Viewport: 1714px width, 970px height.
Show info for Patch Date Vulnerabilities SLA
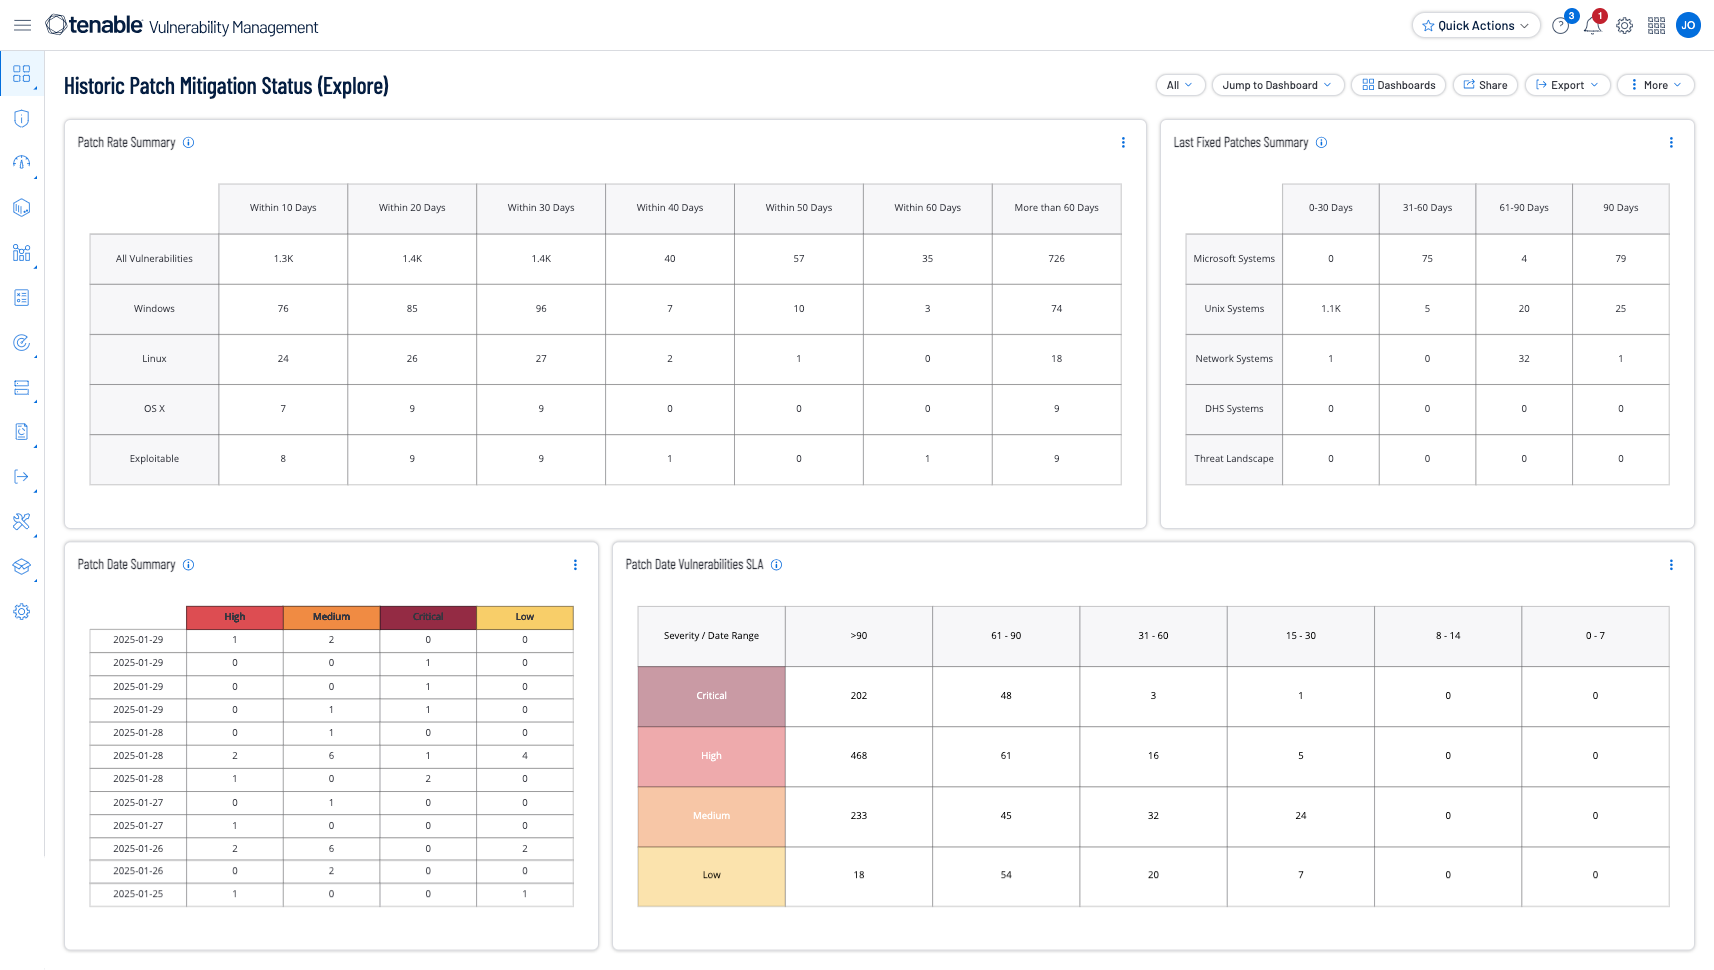point(776,565)
